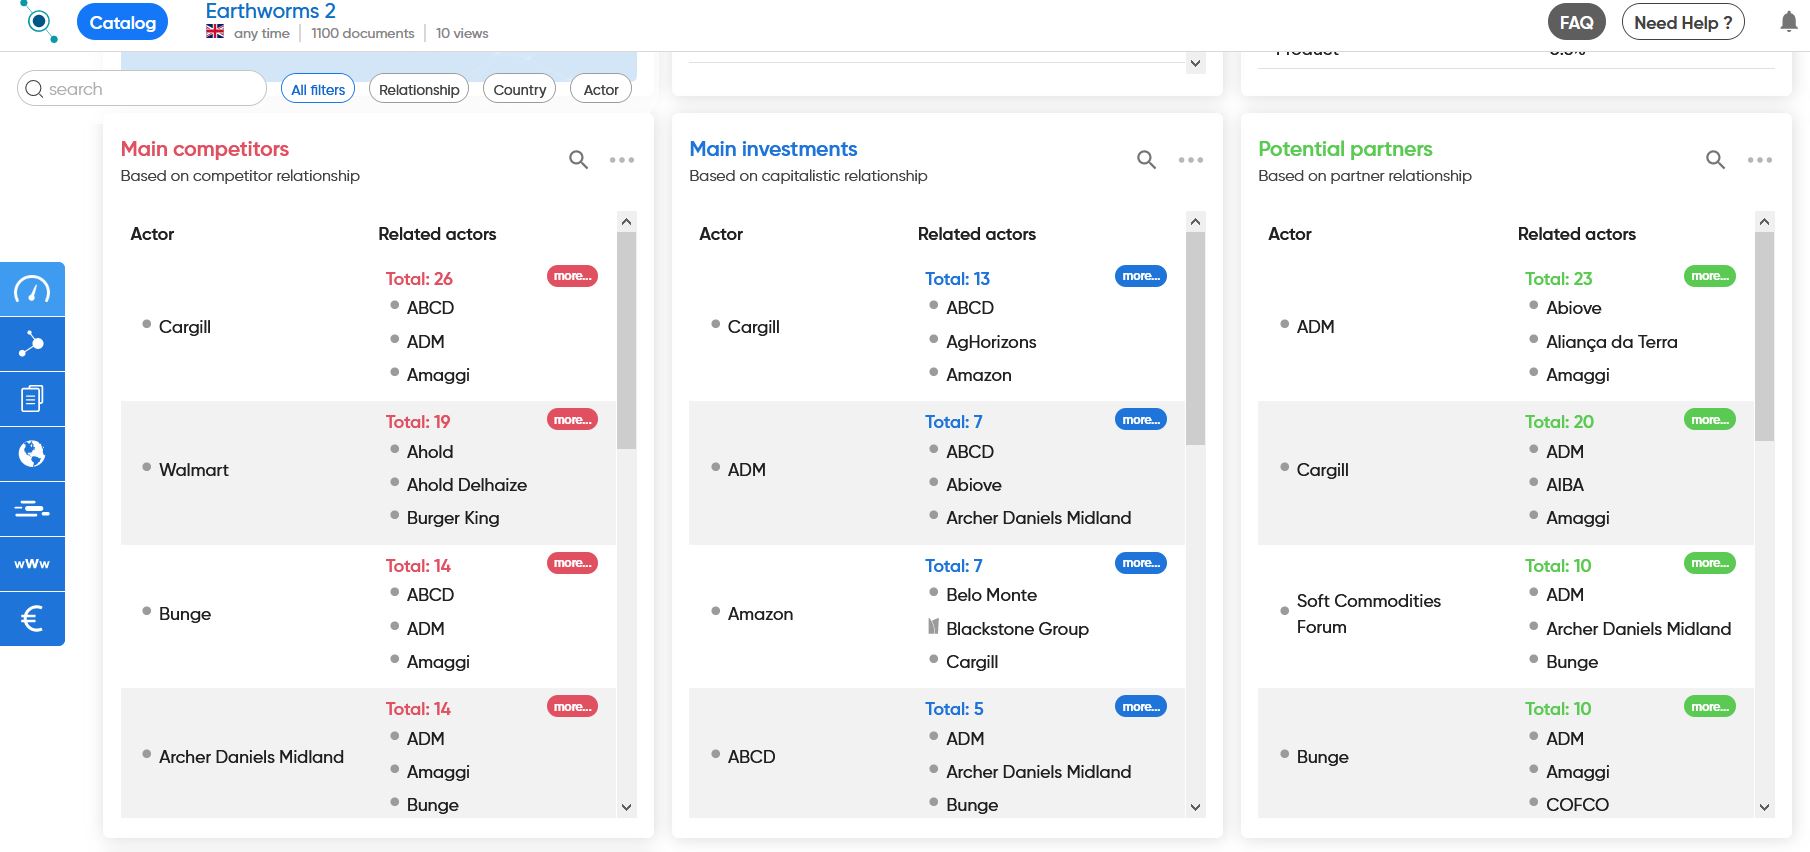Click Burger King related actor

453,518
